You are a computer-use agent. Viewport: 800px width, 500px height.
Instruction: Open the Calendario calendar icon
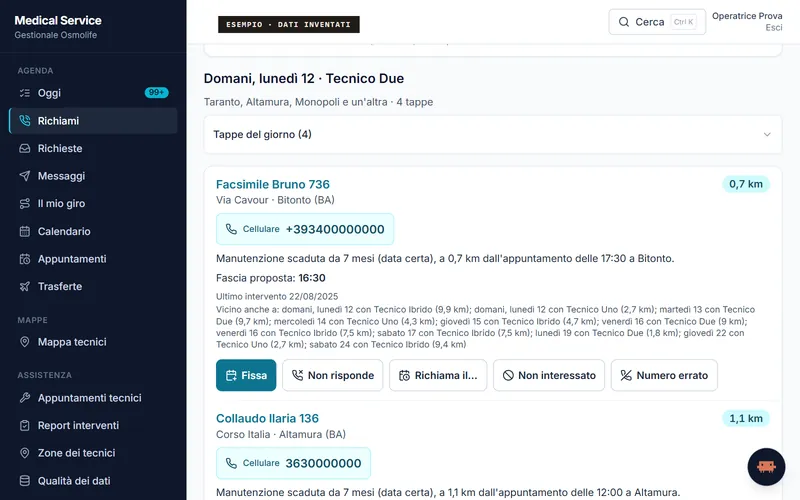(x=24, y=231)
